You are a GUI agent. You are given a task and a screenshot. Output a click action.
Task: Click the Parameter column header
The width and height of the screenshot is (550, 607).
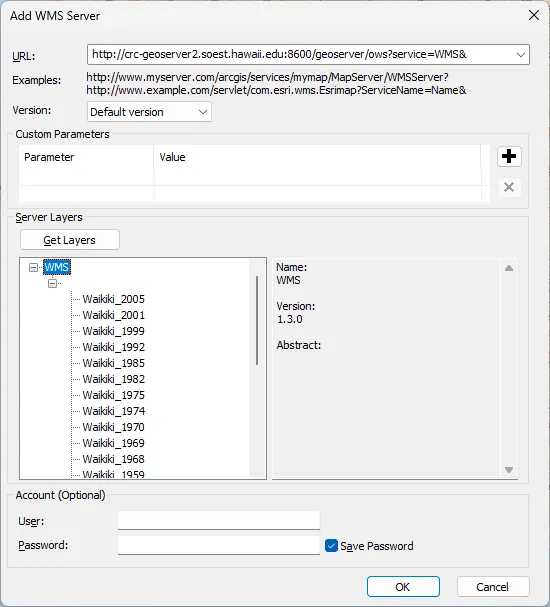[86, 157]
